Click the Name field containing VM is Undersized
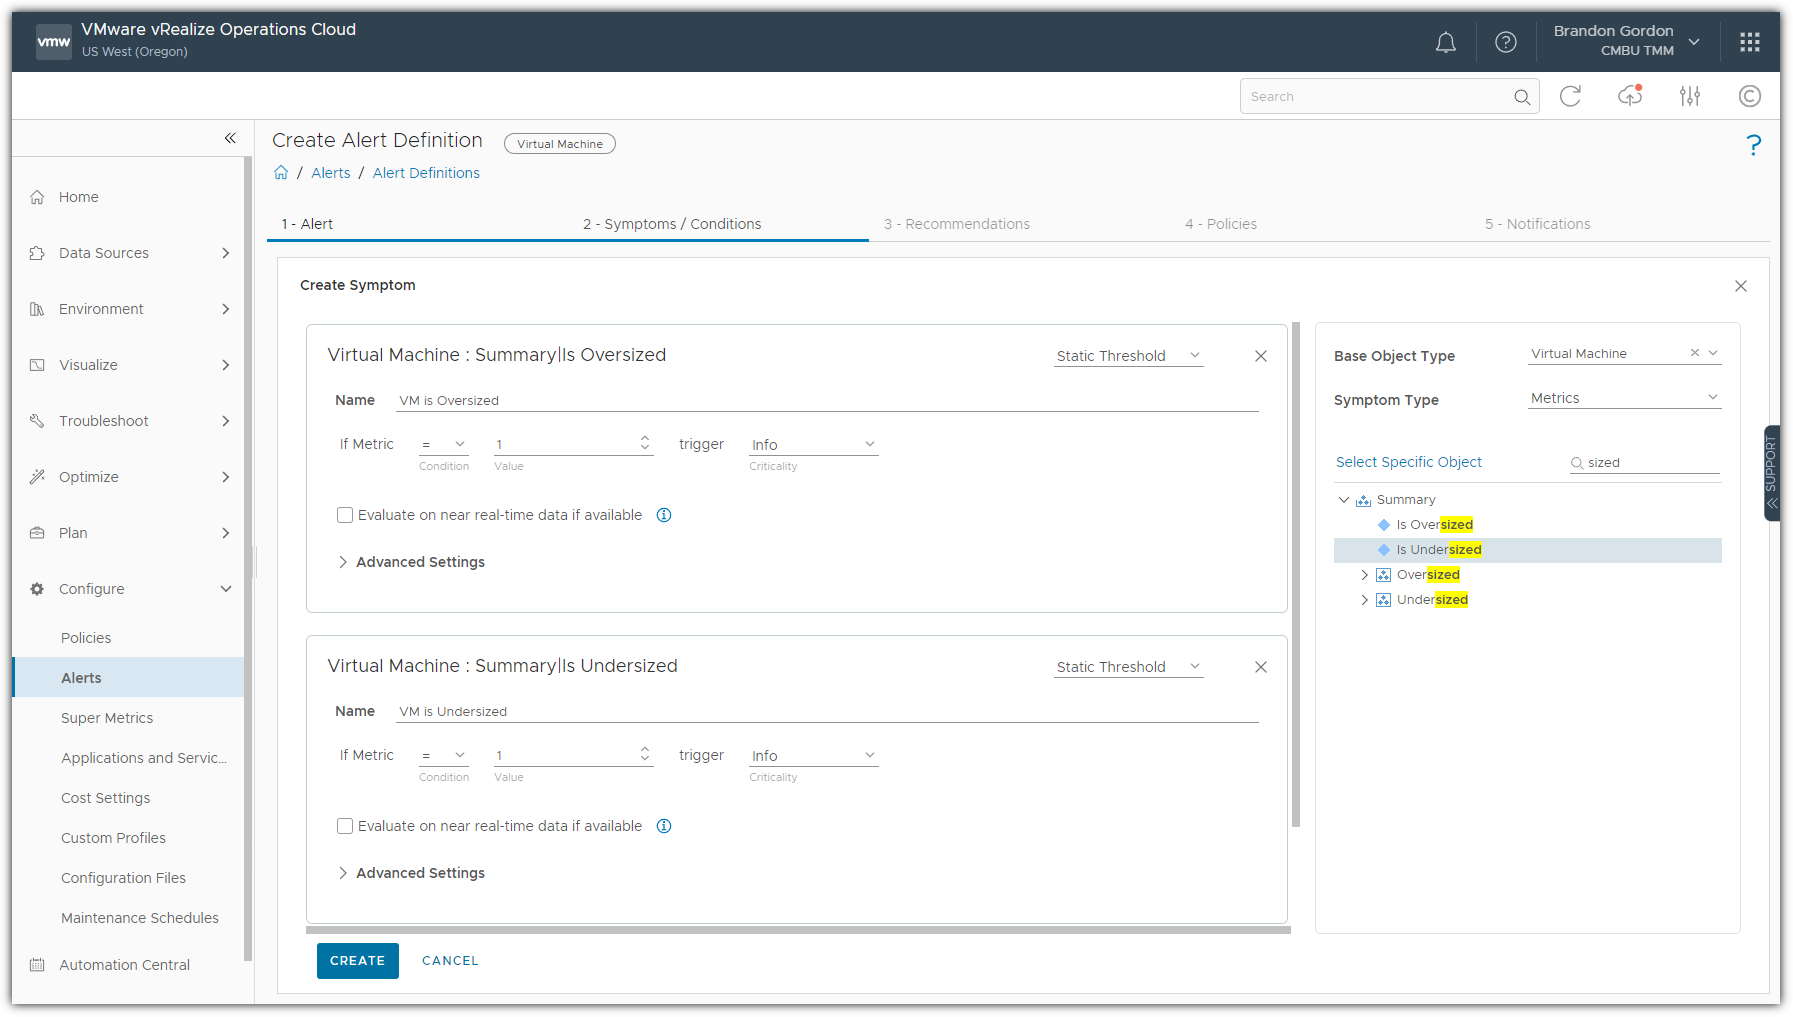 click(827, 711)
